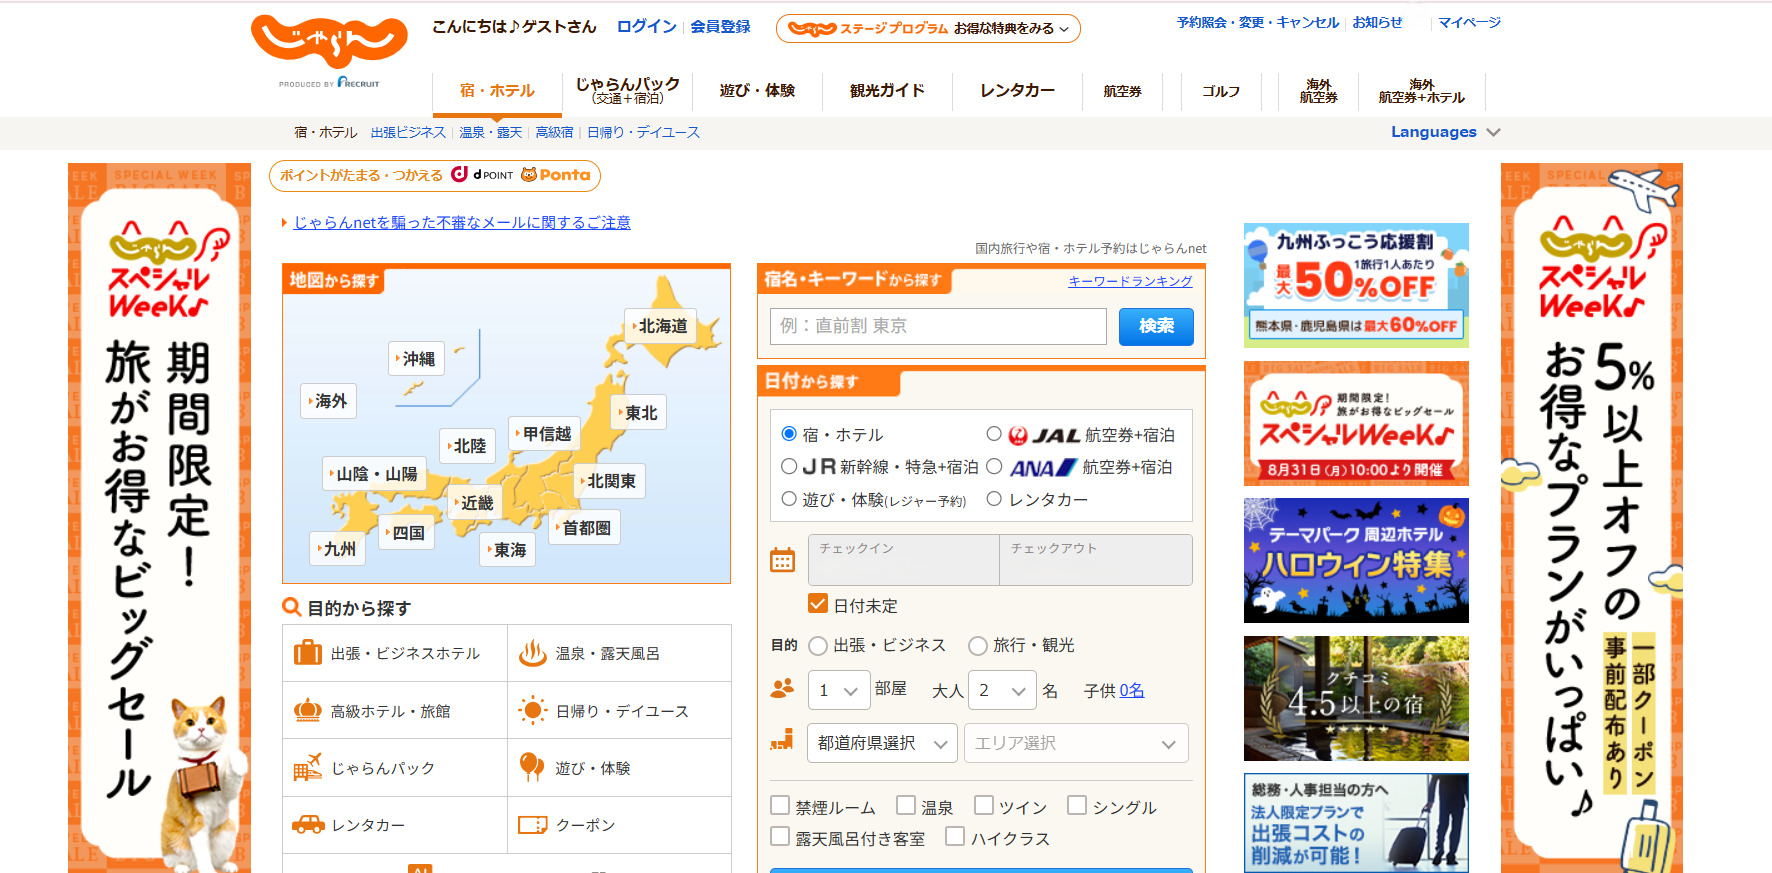1772x873 pixels.
Task: Click the ログイン link
Action: click(x=646, y=27)
